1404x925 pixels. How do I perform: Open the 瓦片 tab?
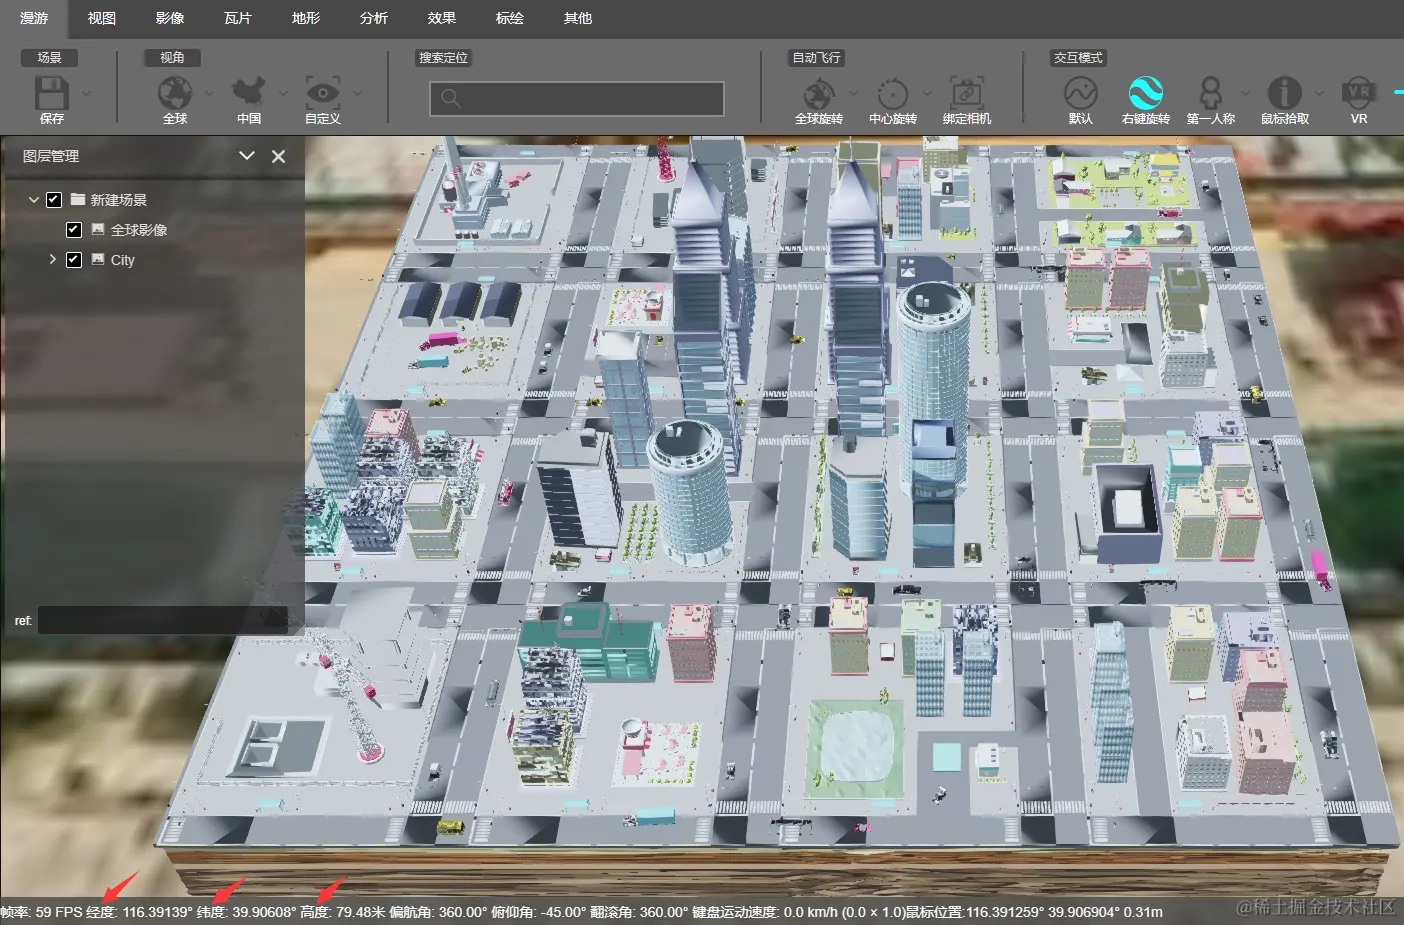click(x=238, y=18)
